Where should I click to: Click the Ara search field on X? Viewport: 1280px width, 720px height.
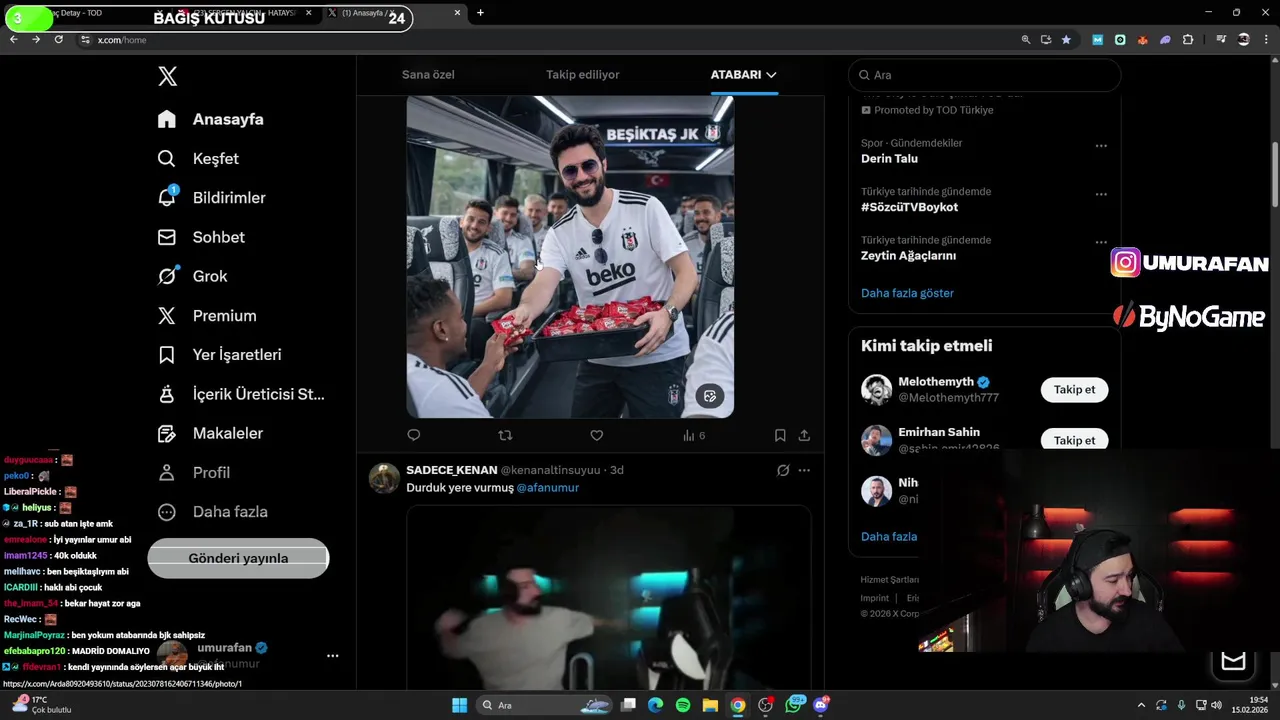984,75
